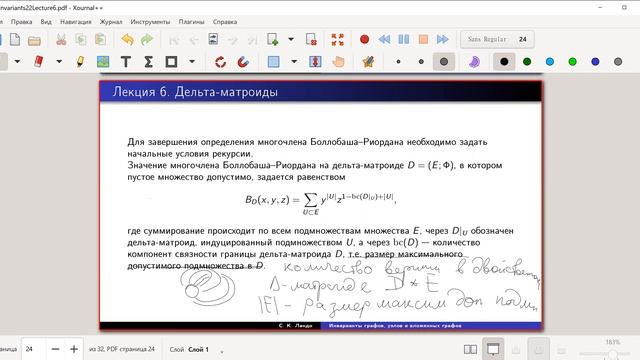Viewport: 640px width, 360px height.
Task: Increase page number with plus button
Action: (x=74, y=349)
